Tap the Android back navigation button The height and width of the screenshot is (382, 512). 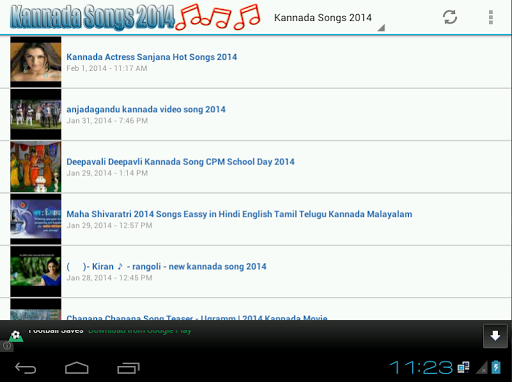(x=25, y=368)
